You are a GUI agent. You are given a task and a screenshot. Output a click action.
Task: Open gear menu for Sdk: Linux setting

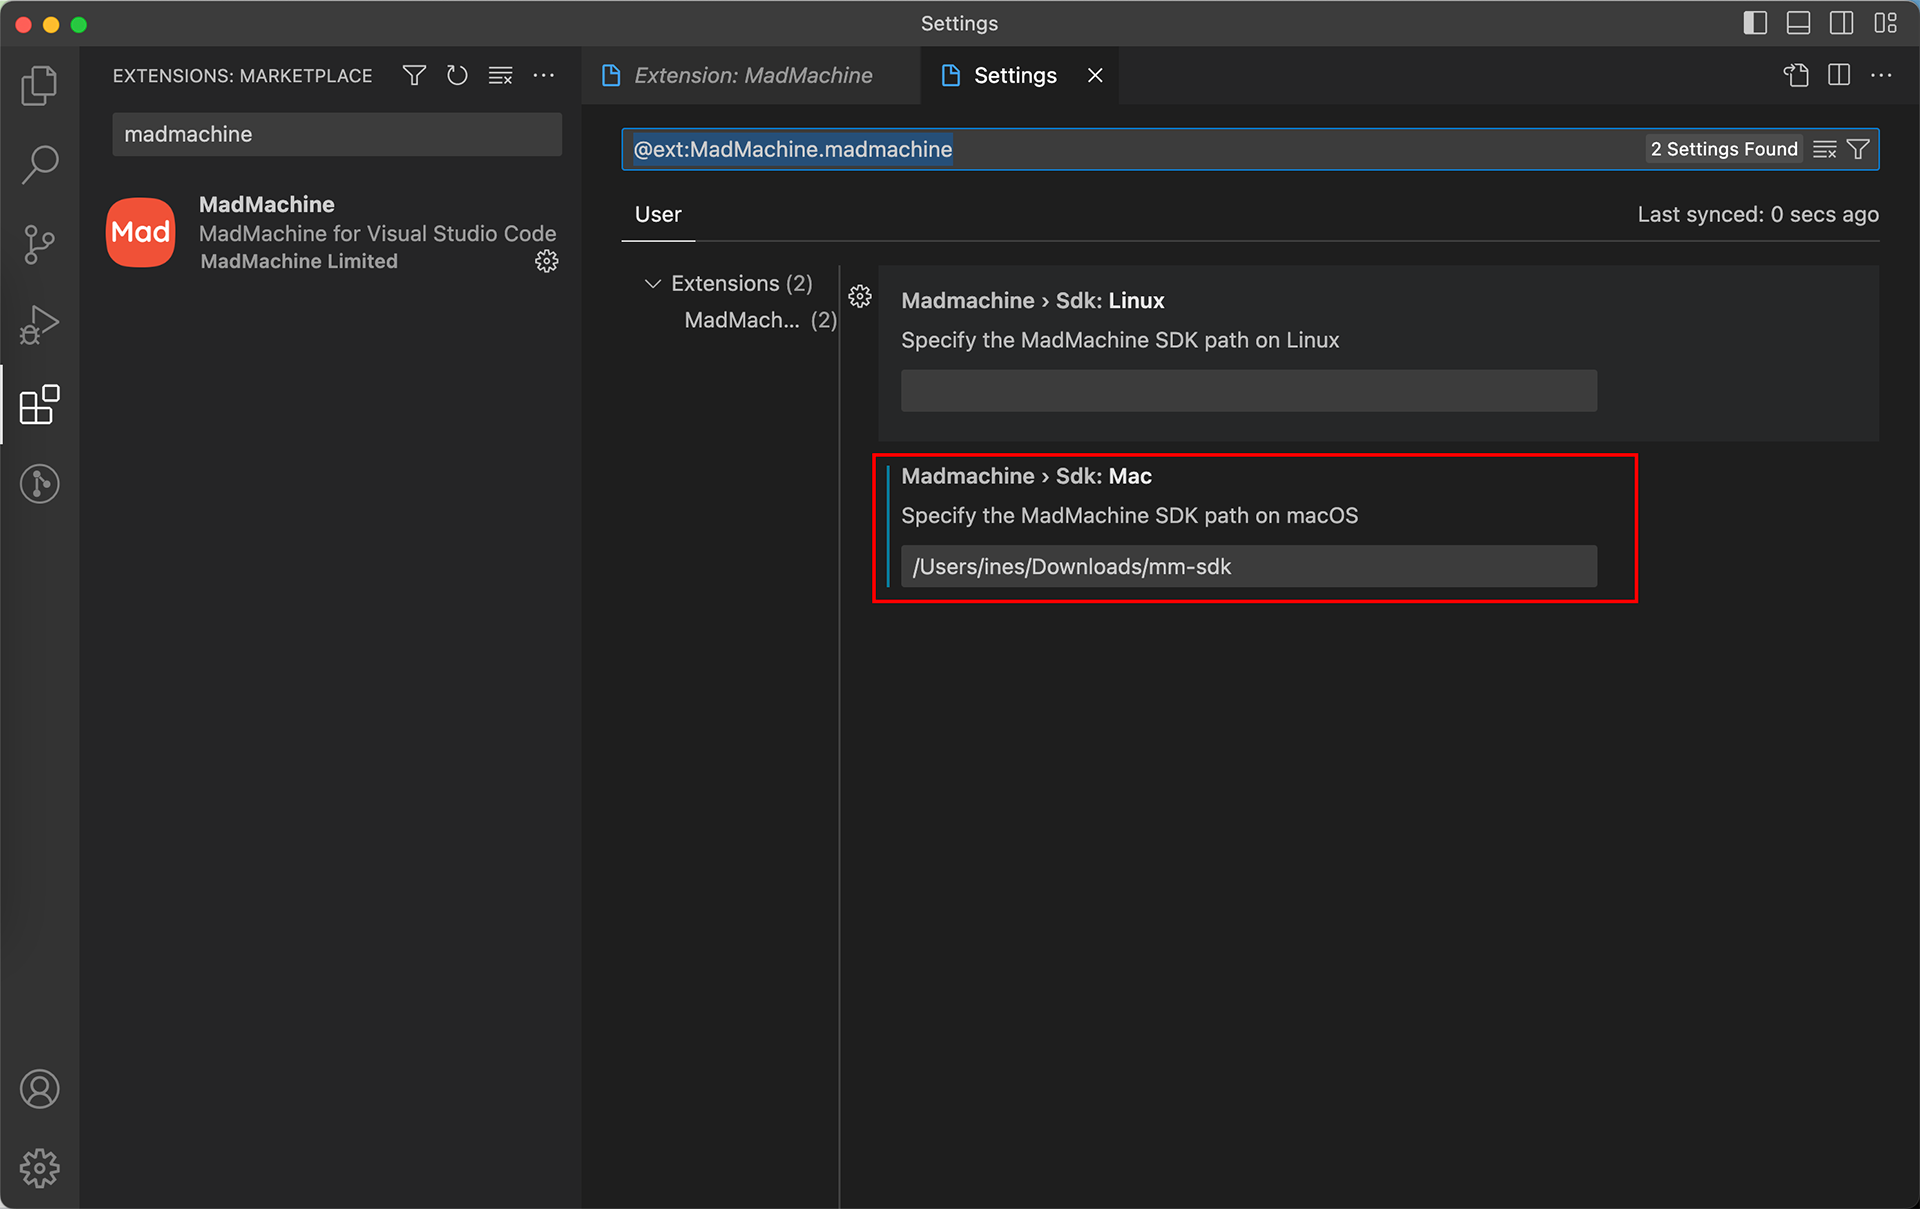860,296
